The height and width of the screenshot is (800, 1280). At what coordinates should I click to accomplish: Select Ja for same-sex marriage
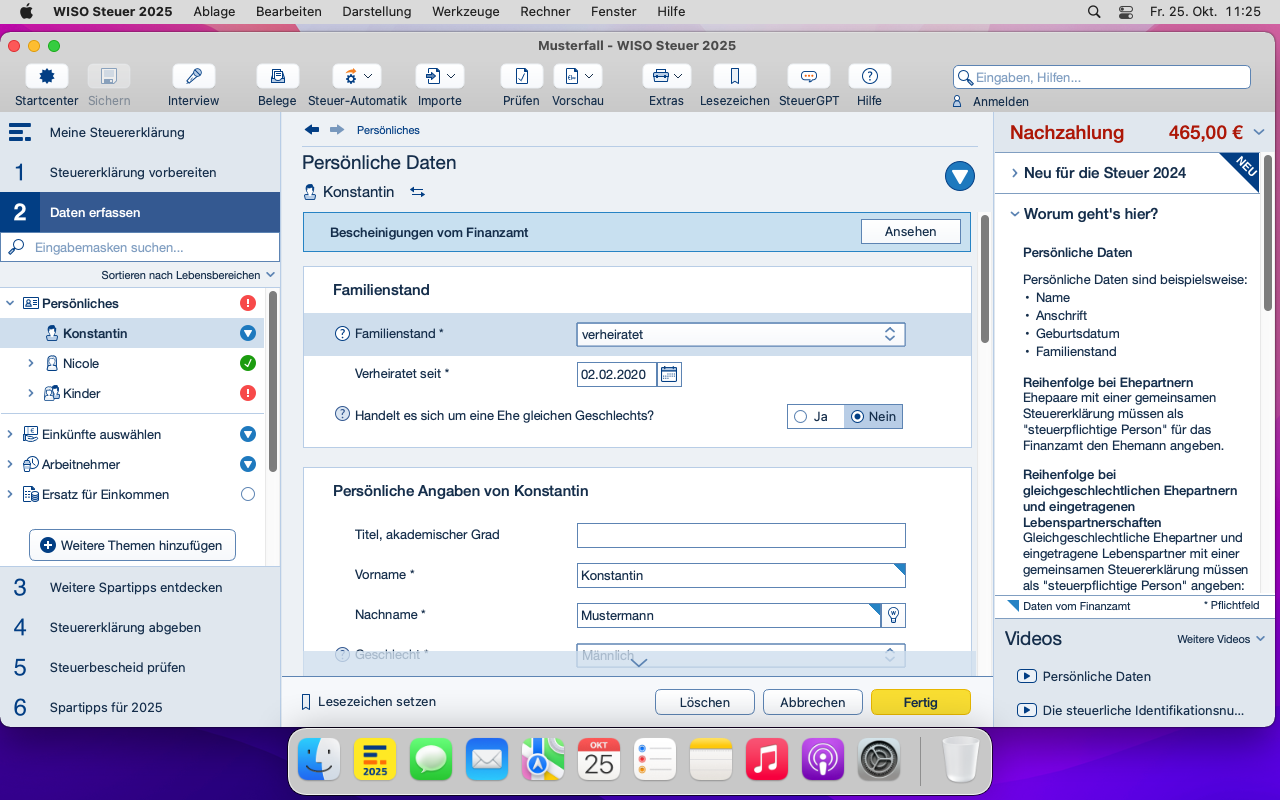click(816, 416)
